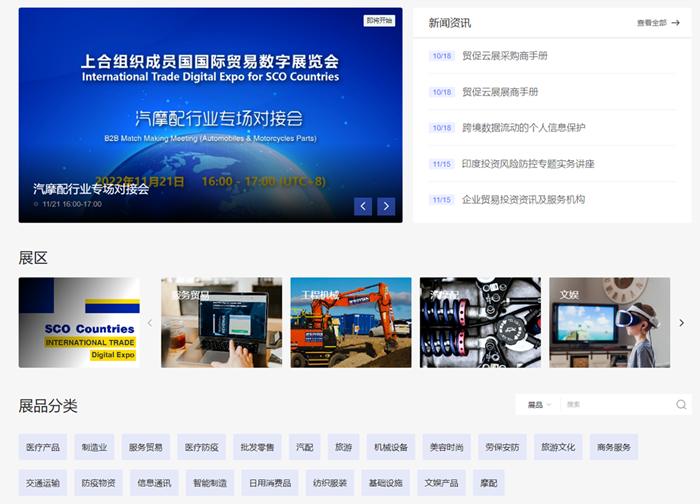Select the 防疫物资 category tag
This screenshot has width=700, height=504.
(99, 483)
